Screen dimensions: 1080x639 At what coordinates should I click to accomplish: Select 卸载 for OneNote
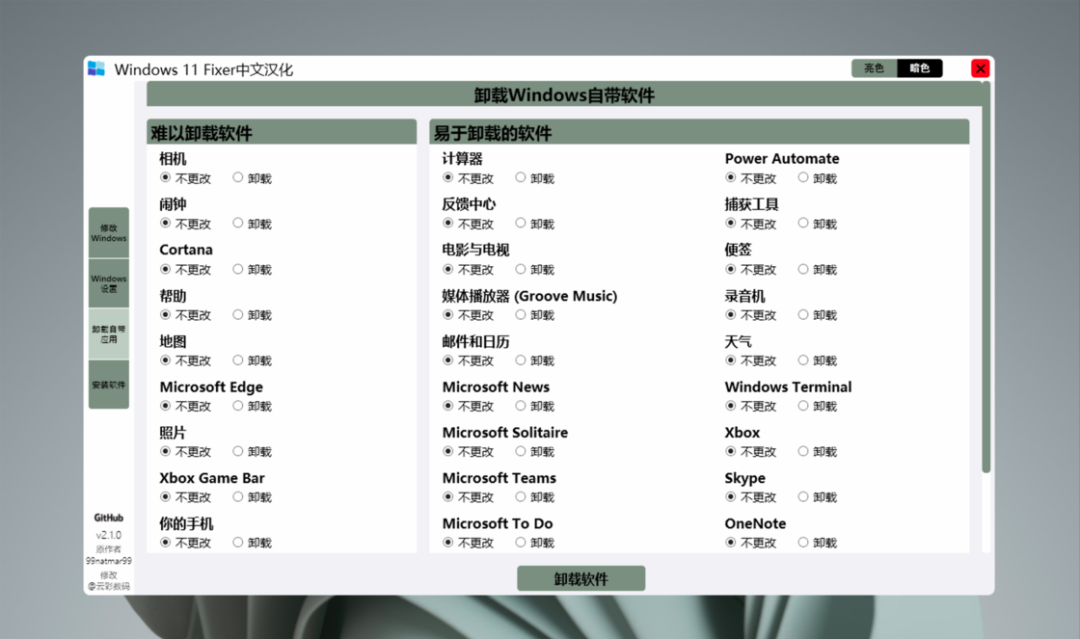pos(804,542)
